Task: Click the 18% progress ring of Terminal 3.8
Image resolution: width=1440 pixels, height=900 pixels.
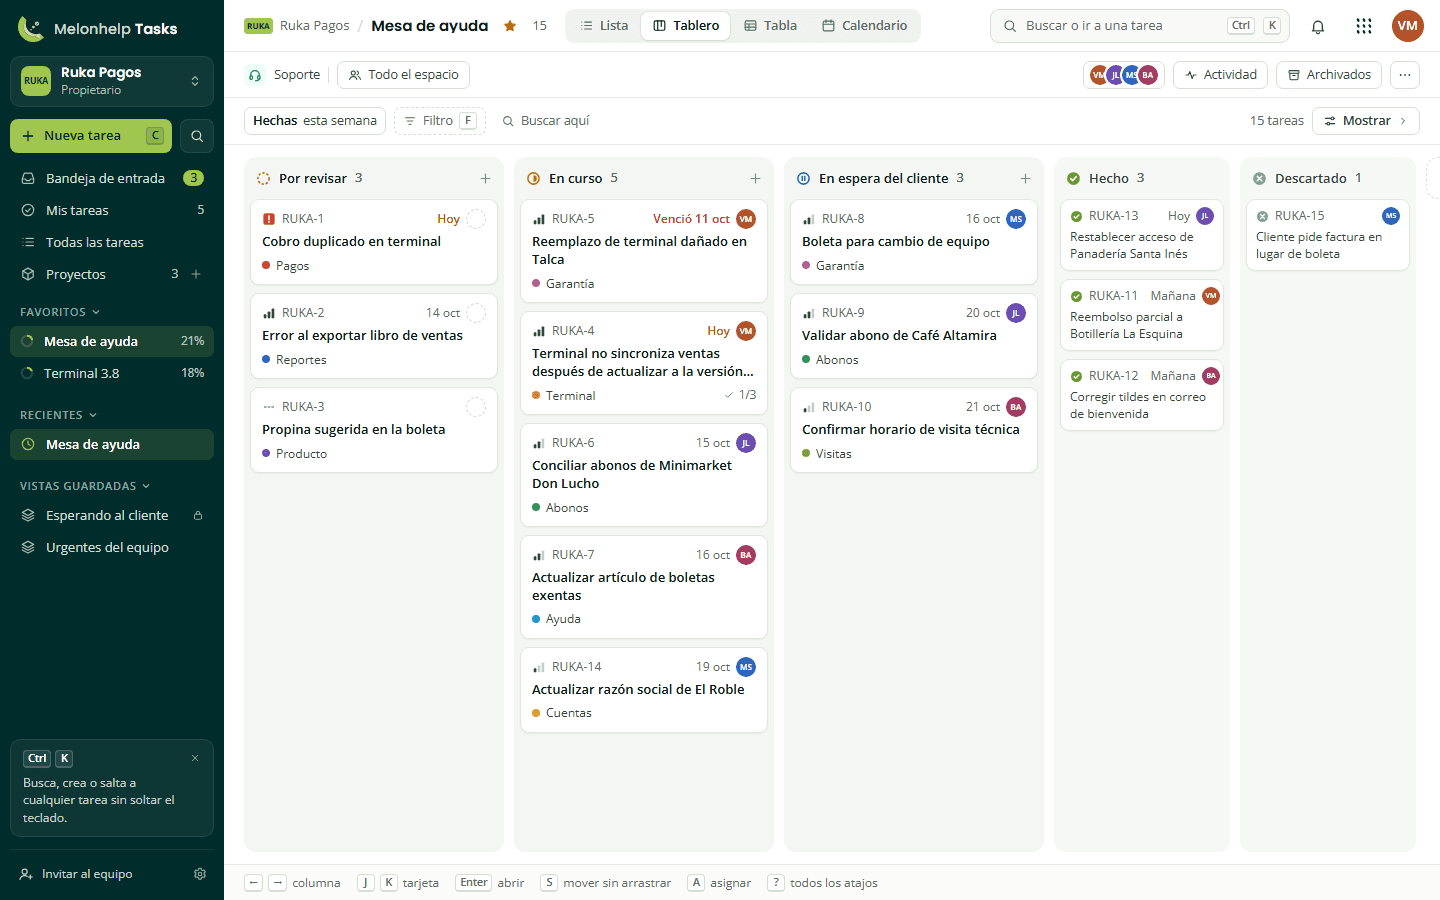Action: coord(27,374)
